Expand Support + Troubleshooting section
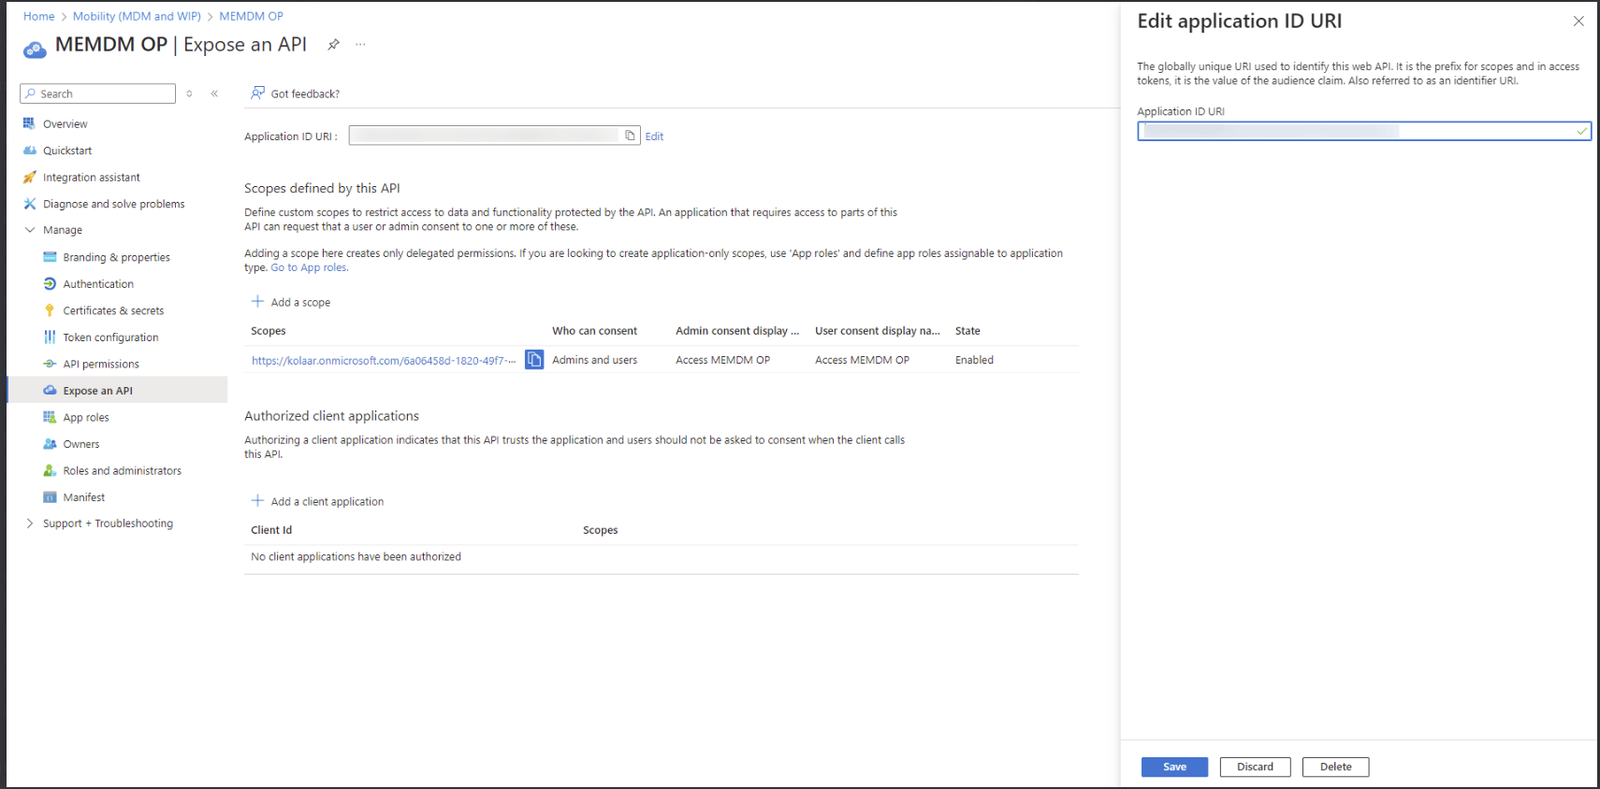The height and width of the screenshot is (789, 1600). (30, 523)
